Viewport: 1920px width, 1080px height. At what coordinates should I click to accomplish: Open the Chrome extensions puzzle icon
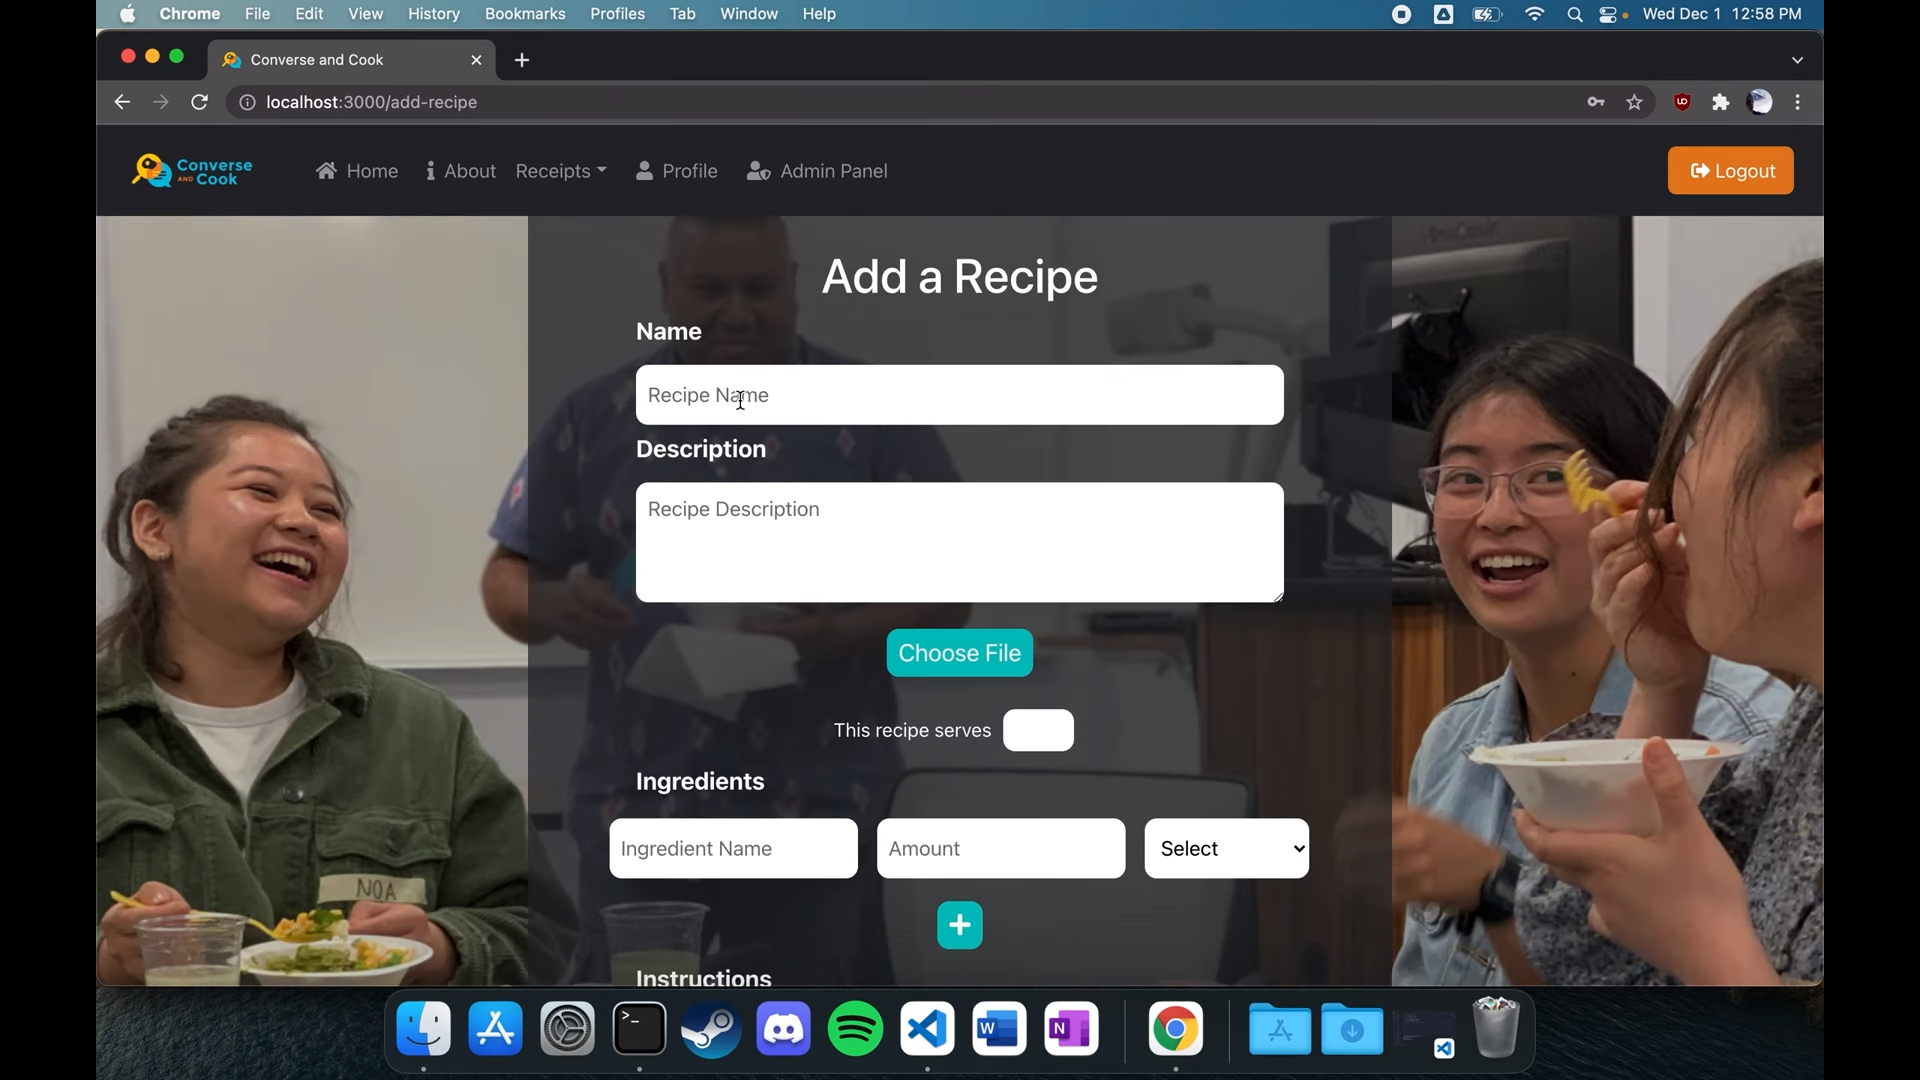pyautogui.click(x=1720, y=102)
